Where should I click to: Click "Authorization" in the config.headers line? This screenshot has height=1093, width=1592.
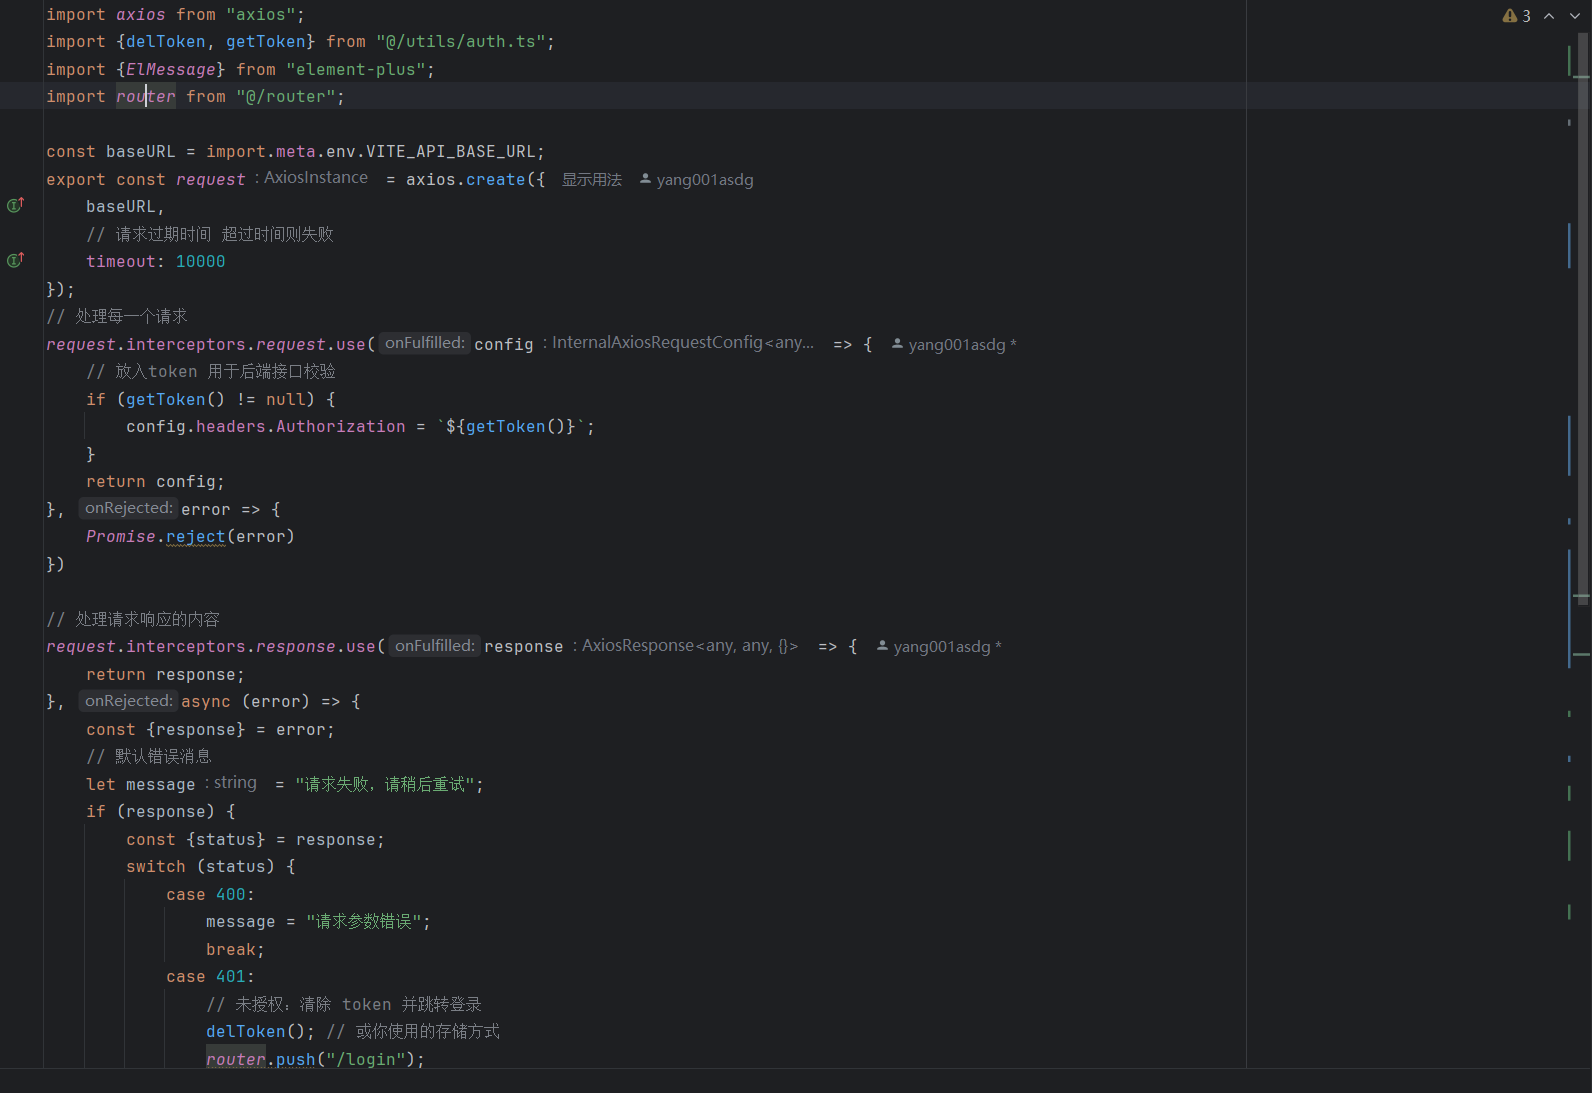coord(340,427)
